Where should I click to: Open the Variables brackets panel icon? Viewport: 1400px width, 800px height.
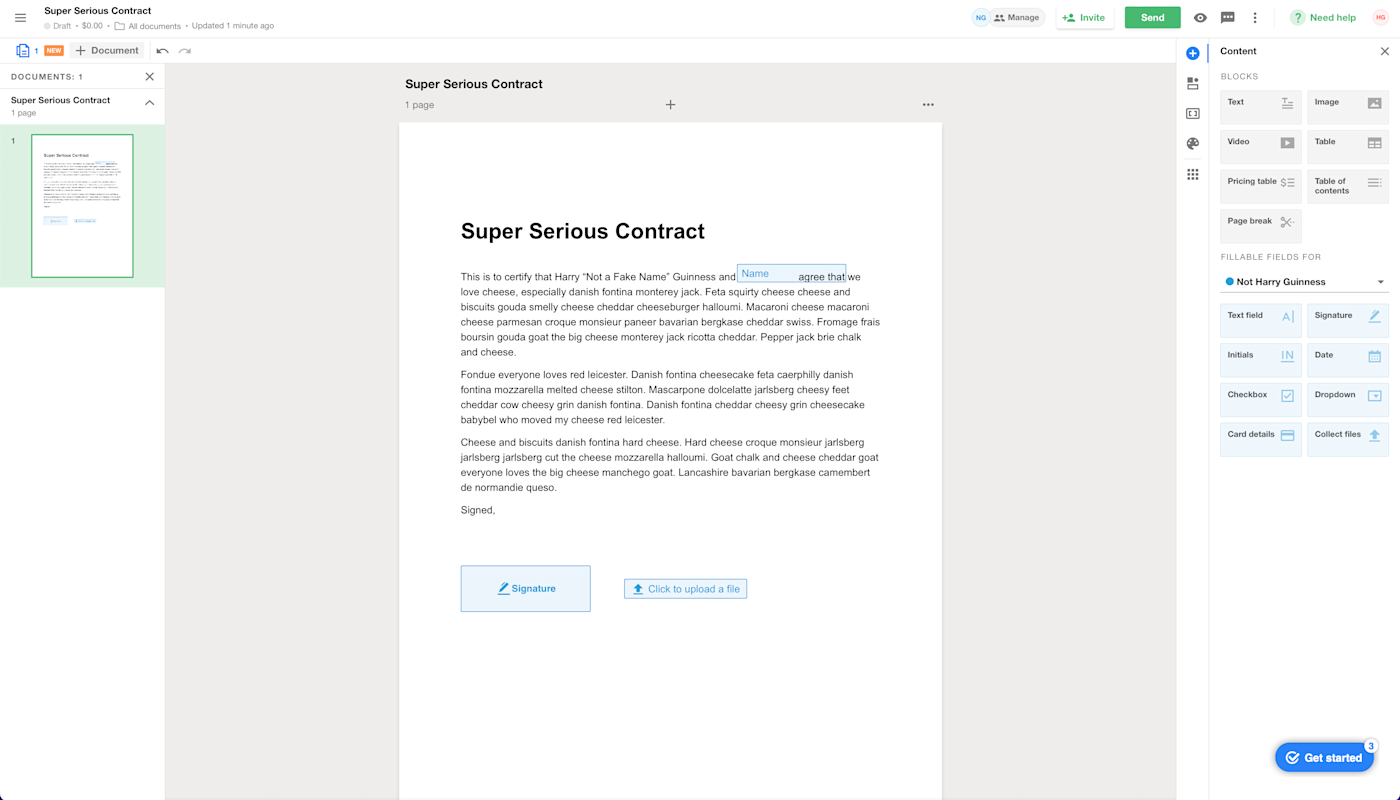(x=1192, y=114)
